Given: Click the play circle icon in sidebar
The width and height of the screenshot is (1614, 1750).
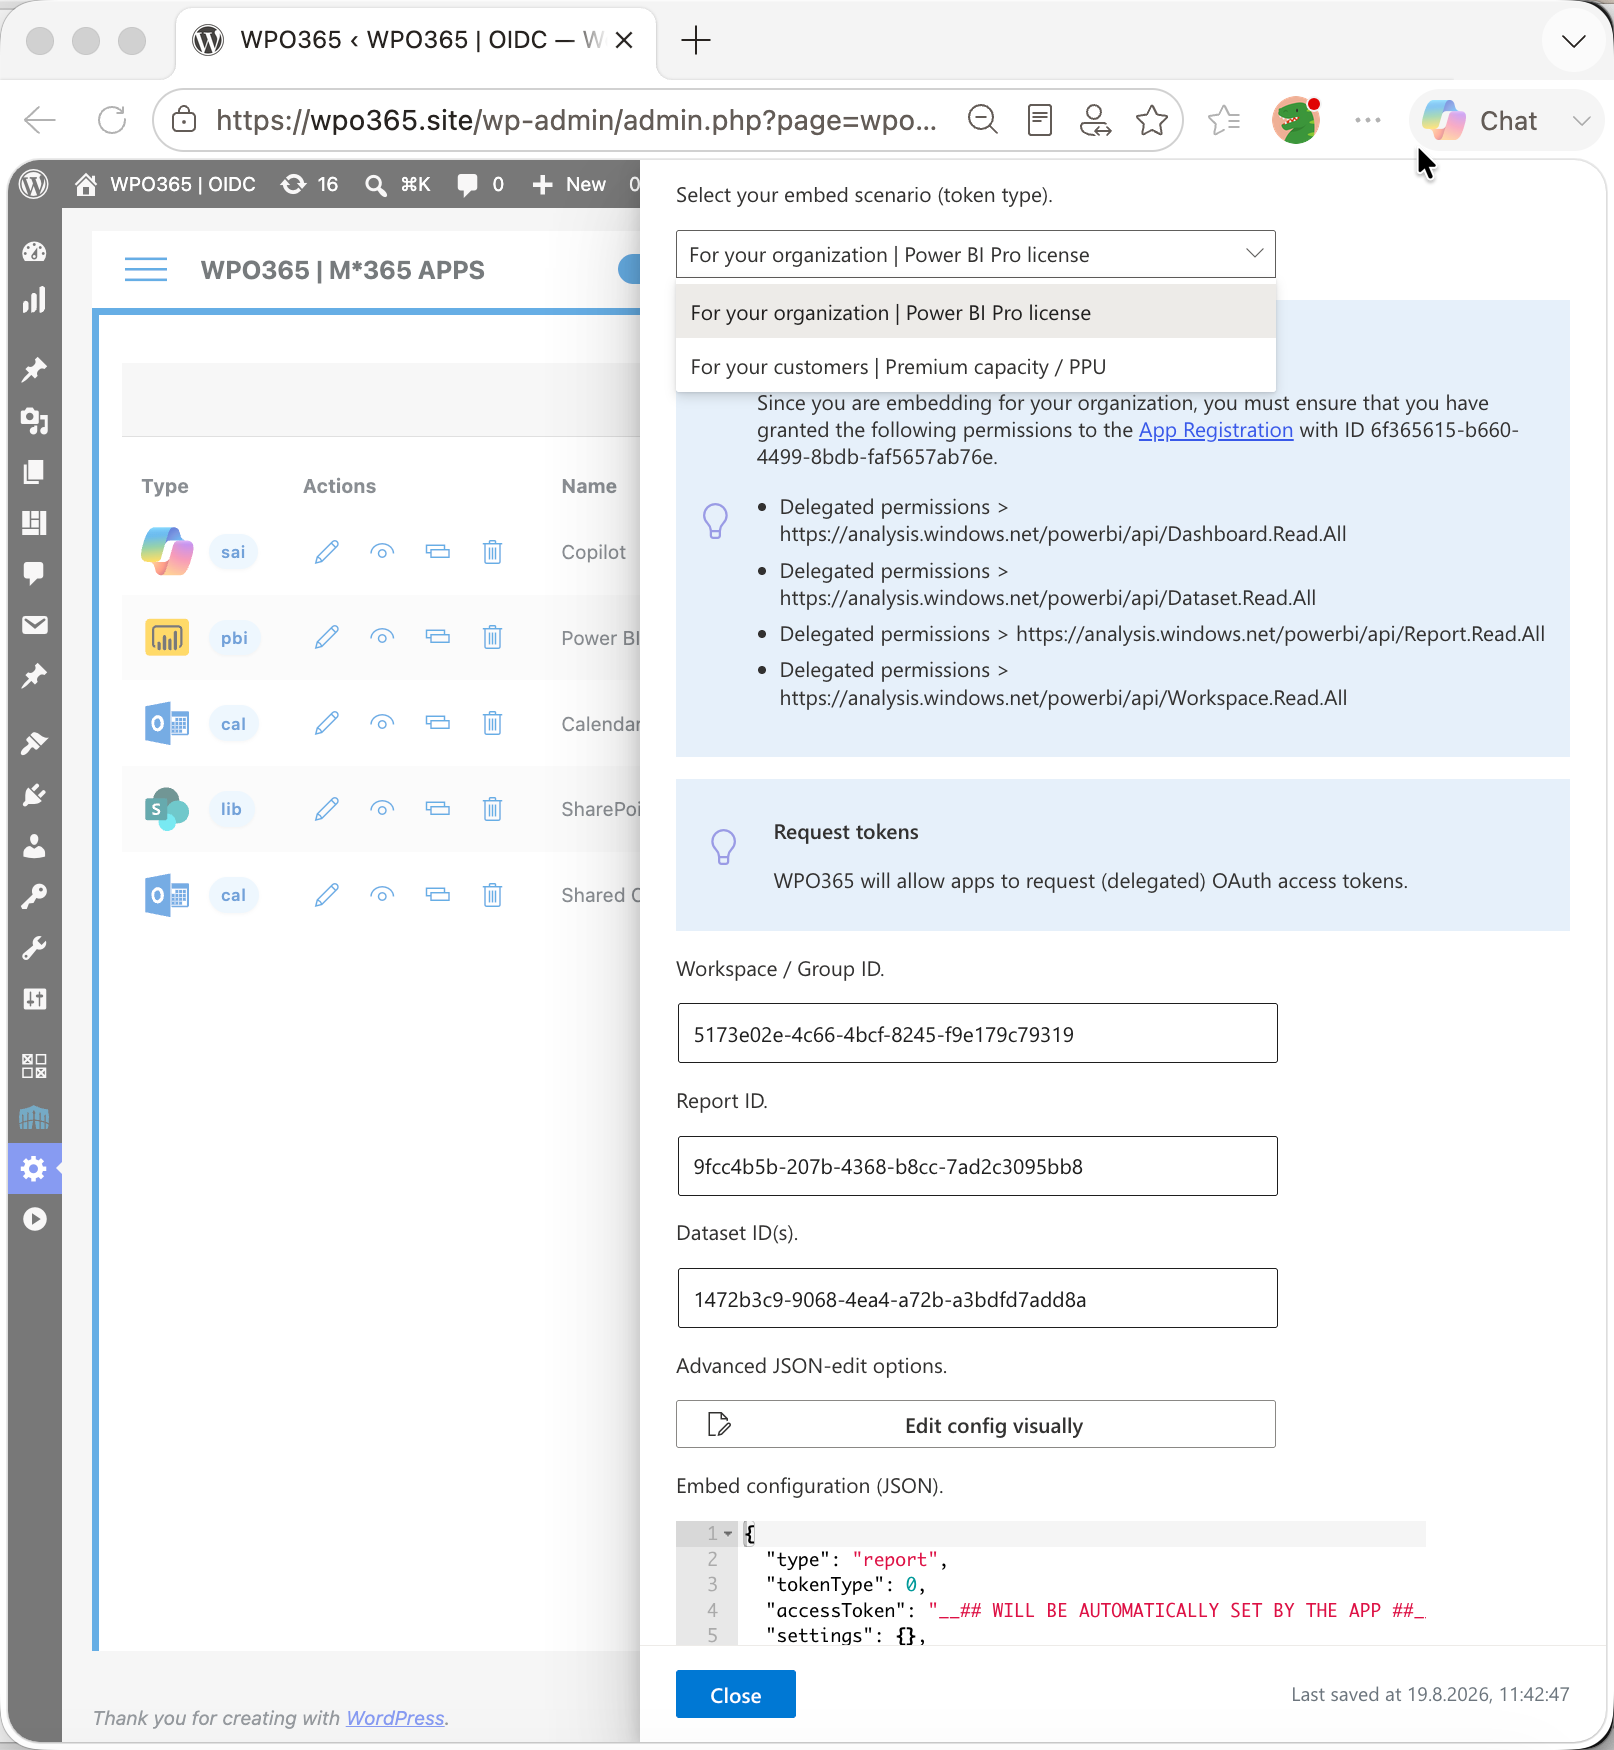Looking at the screenshot, I should point(35,1219).
